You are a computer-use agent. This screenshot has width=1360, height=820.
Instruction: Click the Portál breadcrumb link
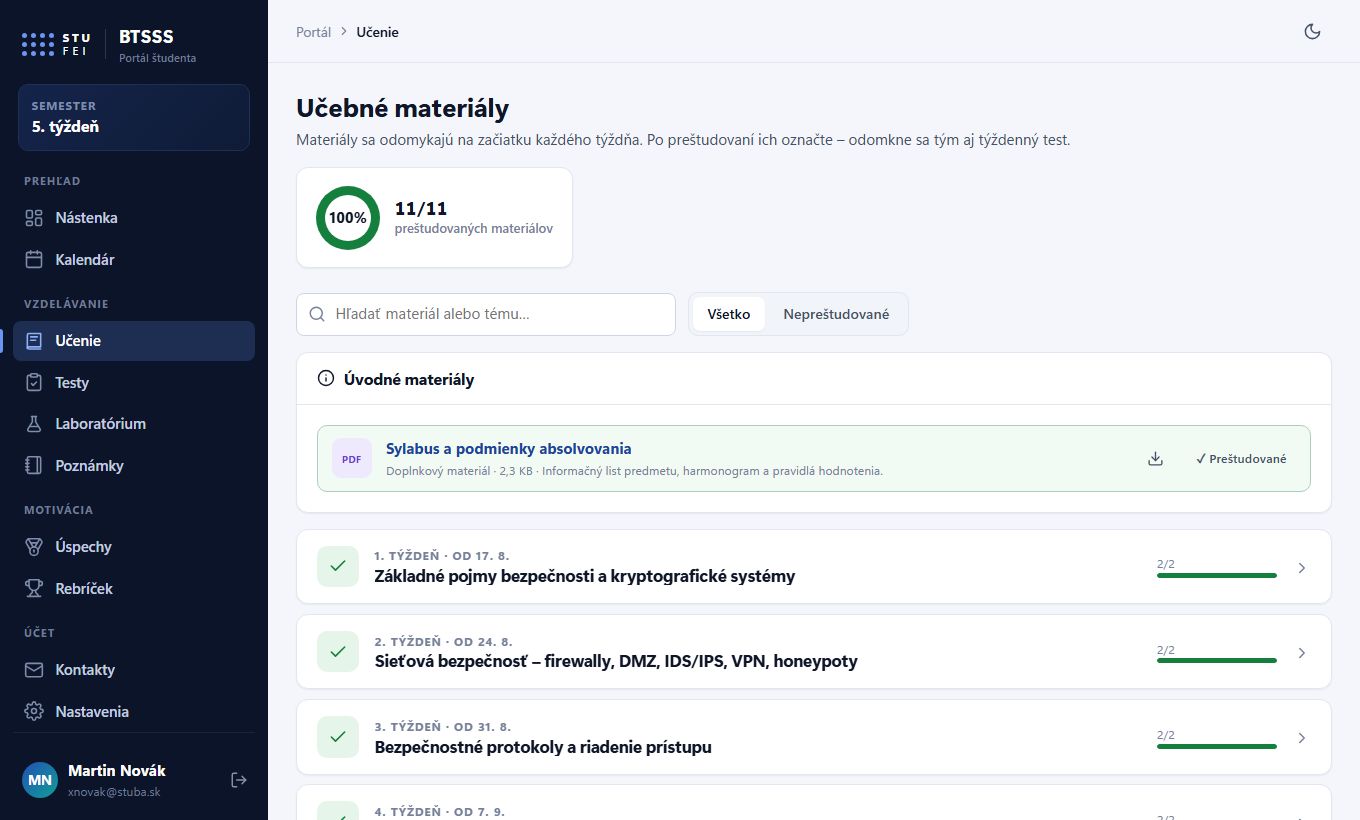point(313,32)
